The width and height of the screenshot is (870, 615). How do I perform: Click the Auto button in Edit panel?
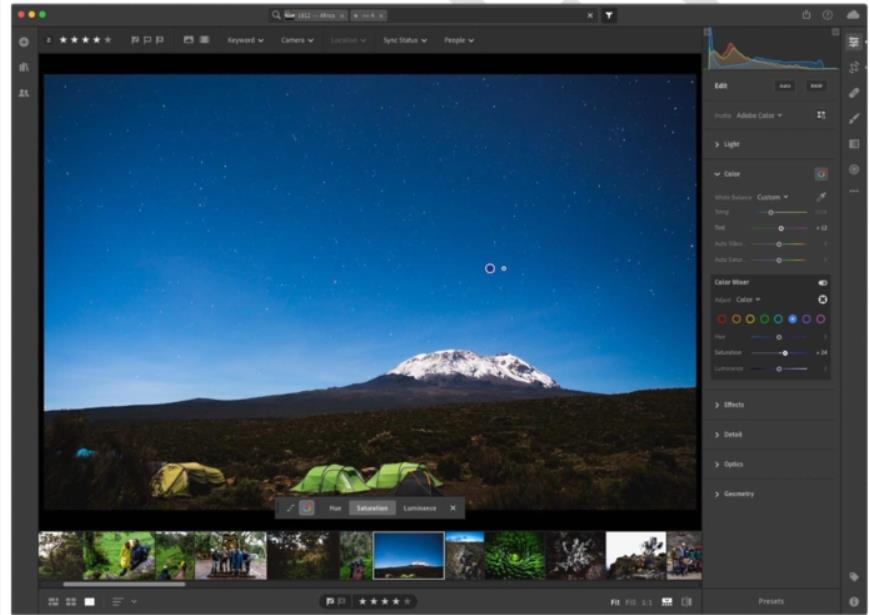785,86
